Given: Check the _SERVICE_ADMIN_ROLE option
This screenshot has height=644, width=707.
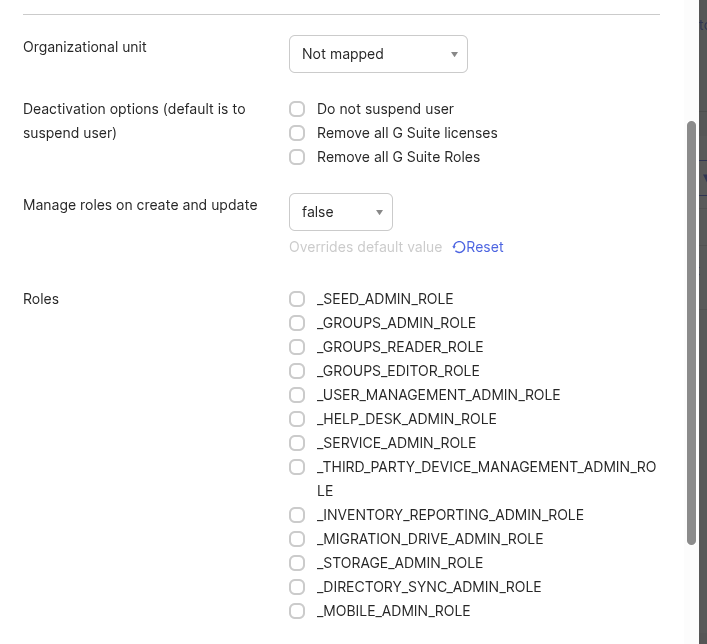Looking at the screenshot, I should 297,443.
